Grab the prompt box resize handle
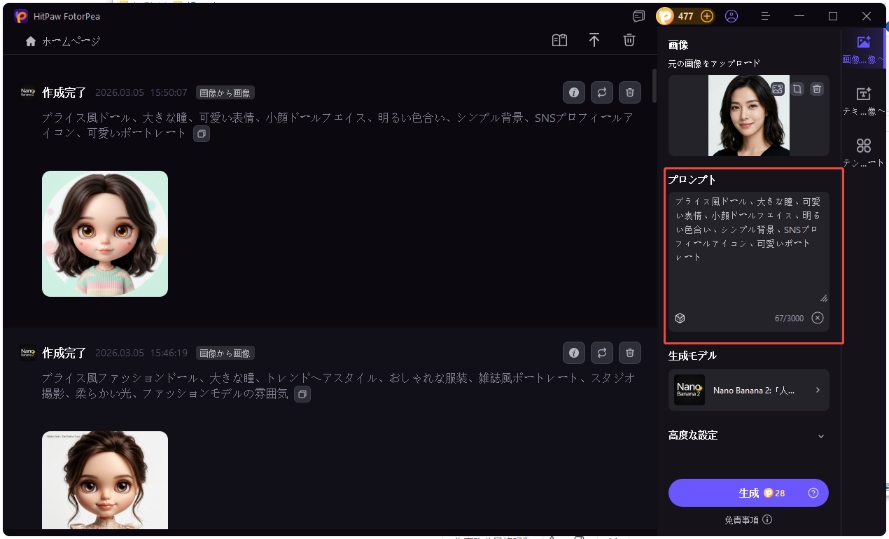This screenshot has width=889, height=539. [x=824, y=298]
